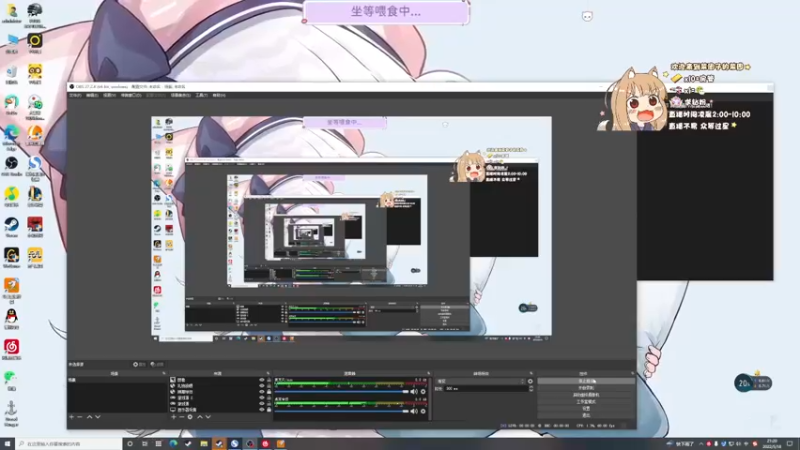Click the Exit button in Controls
800x450 pixels.
click(x=586, y=415)
